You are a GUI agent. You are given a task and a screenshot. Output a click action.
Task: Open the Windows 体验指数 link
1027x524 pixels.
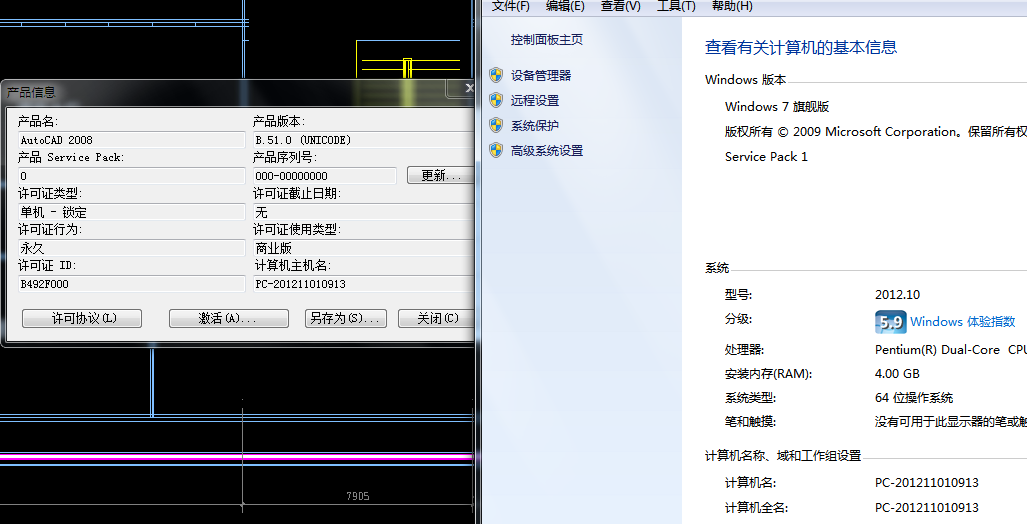pos(963,322)
